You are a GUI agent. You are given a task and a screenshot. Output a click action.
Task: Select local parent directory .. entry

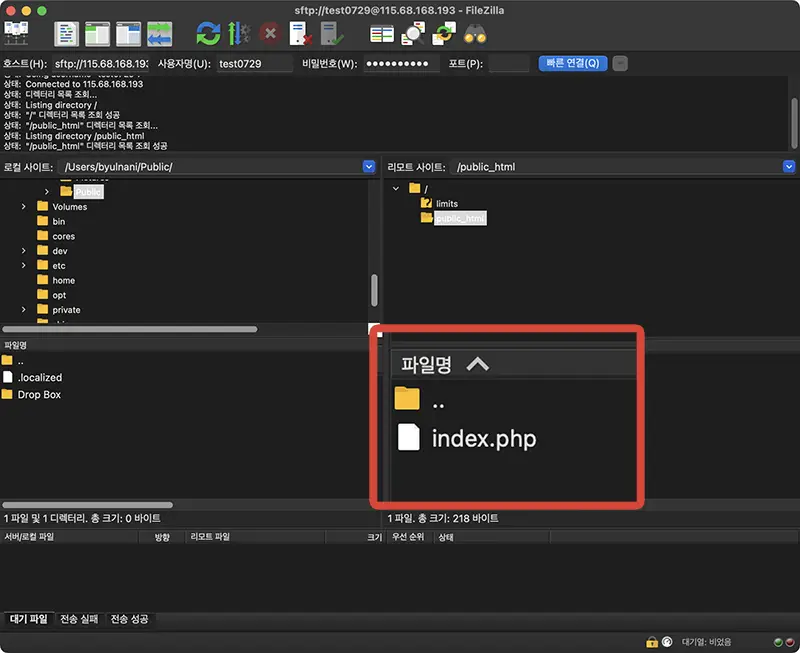pyautogui.click(x=20, y=361)
